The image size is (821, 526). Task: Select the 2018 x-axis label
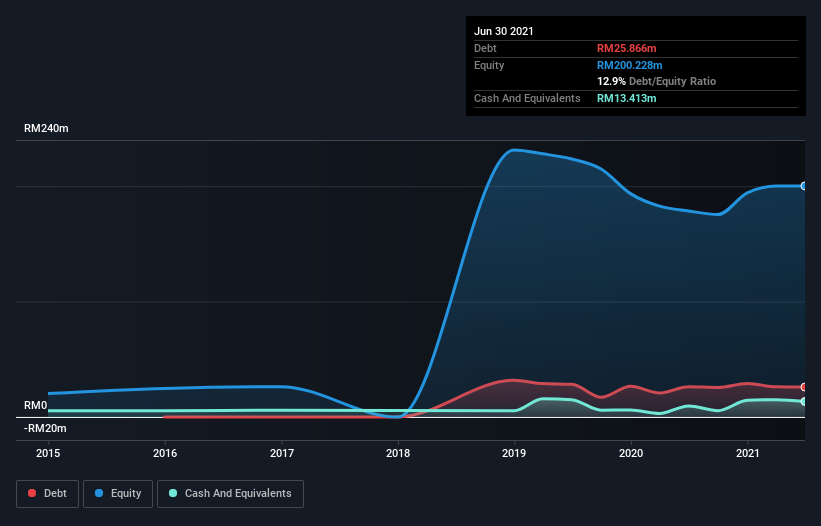coord(398,453)
